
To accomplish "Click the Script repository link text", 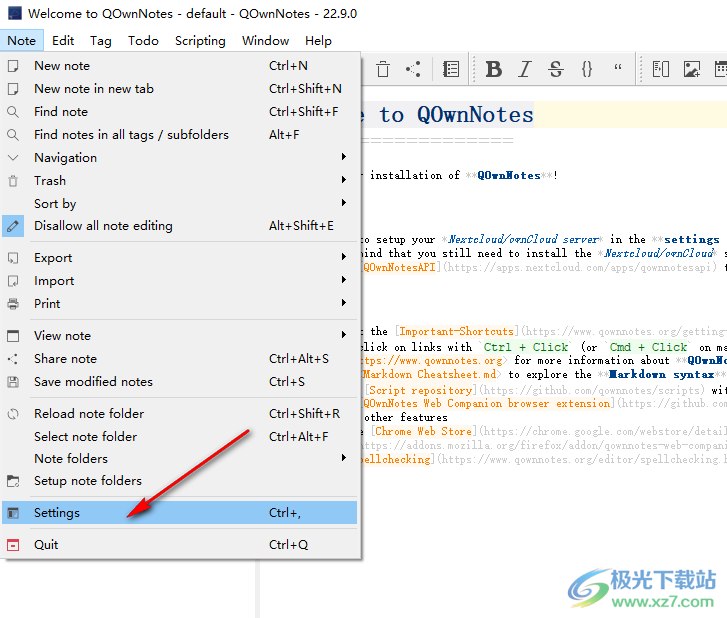I will (421, 390).
